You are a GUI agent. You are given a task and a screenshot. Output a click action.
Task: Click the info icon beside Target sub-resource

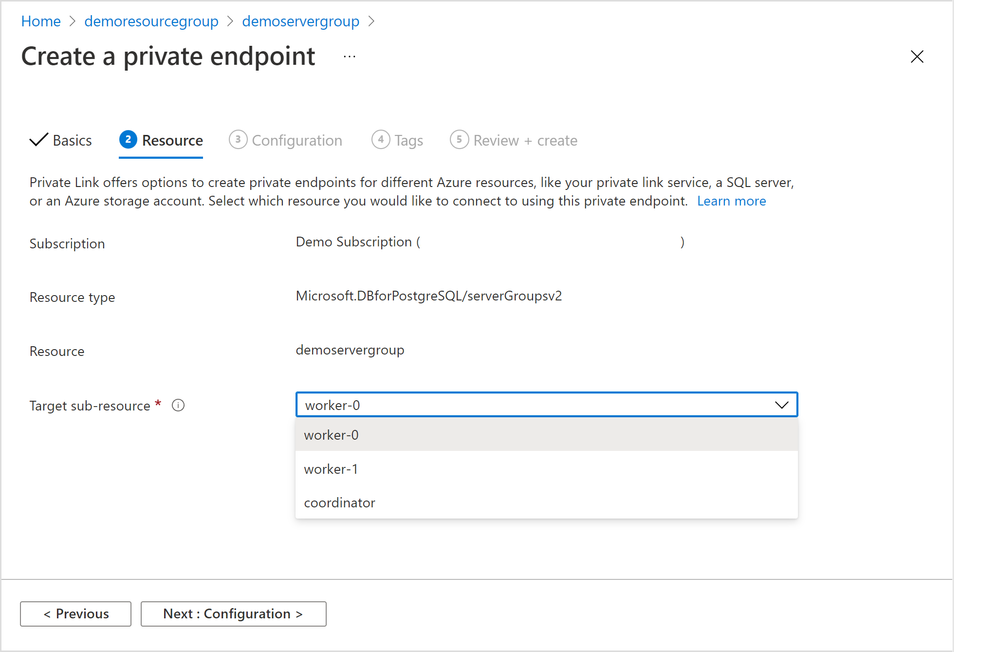coord(179,406)
